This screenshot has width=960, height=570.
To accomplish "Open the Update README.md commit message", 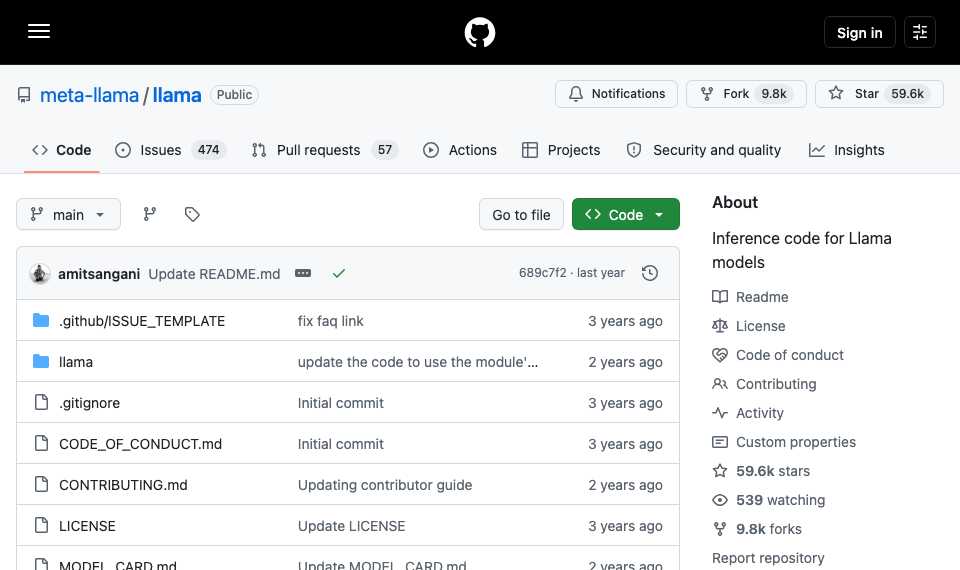I will click(x=214, y=274).
